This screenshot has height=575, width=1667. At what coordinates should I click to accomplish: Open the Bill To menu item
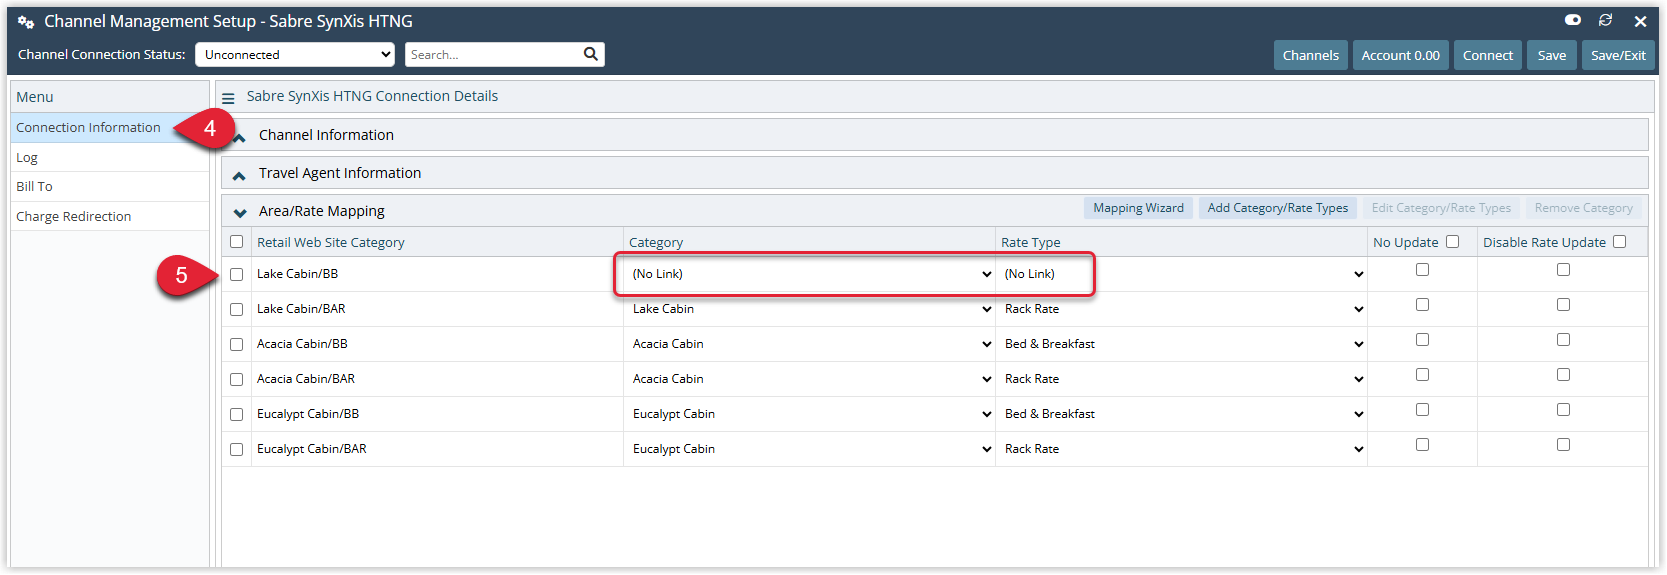pos(110,186)
